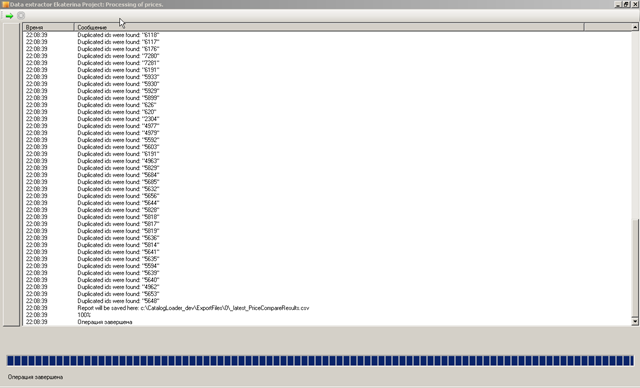Select log row with duplicated id "2304"
Viewport: 640px width, 388px height.
click(327, 119)
